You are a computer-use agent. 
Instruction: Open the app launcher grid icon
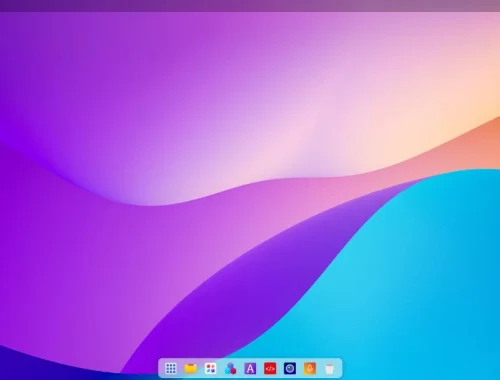coord(171,368)
